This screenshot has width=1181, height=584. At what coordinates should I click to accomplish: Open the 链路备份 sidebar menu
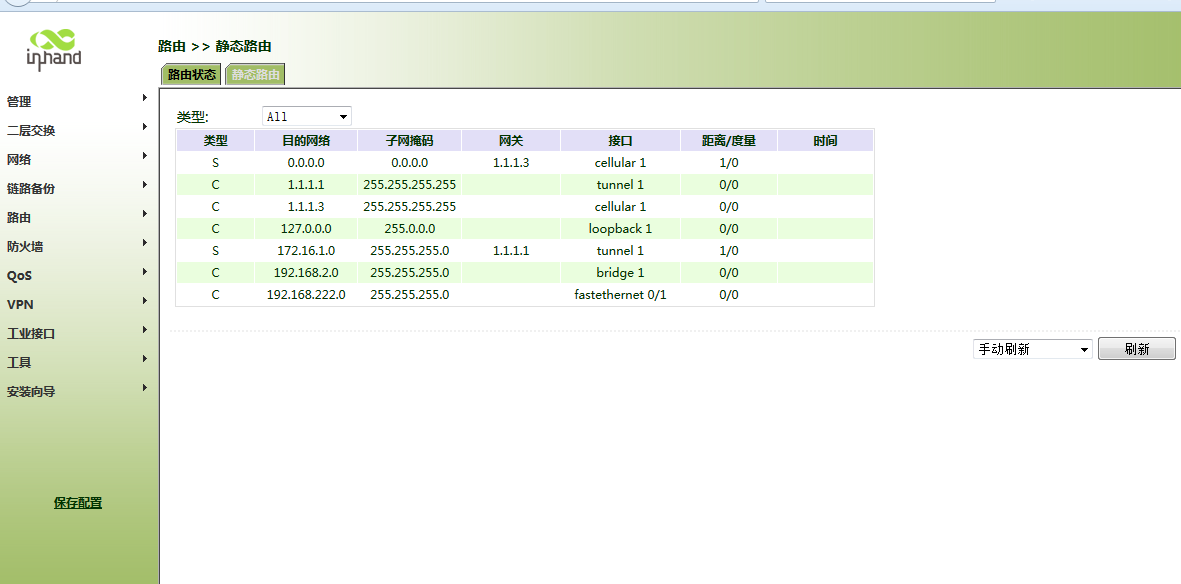31,189
